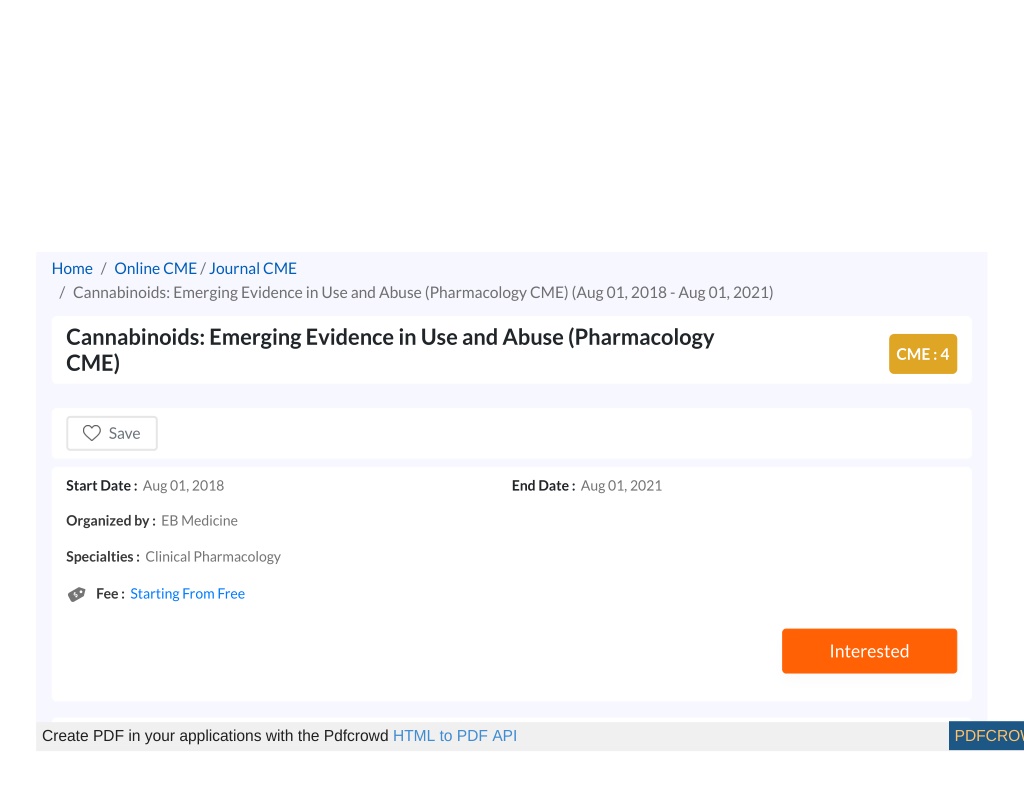Click the heart icon in Save button
The image size is (1024, 791).
click(x=91, y=433)
